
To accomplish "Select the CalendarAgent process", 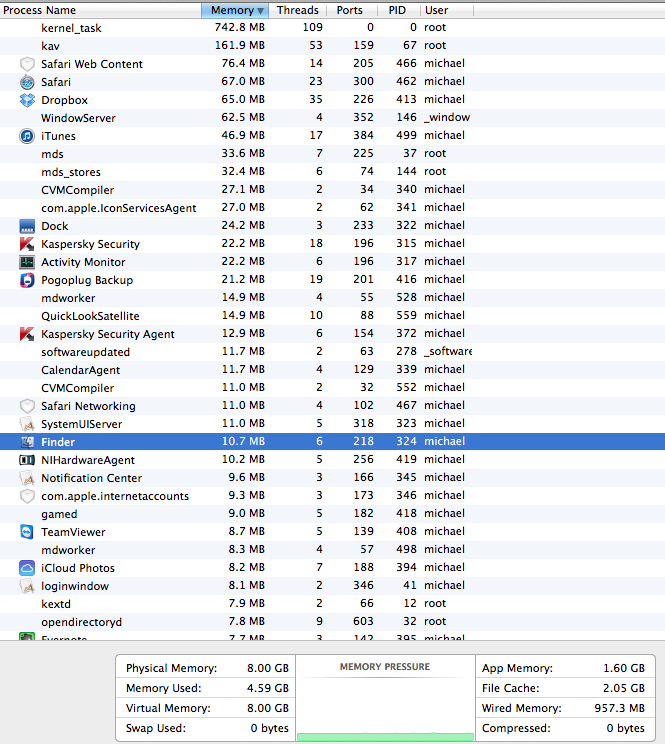I will [332, 370].
